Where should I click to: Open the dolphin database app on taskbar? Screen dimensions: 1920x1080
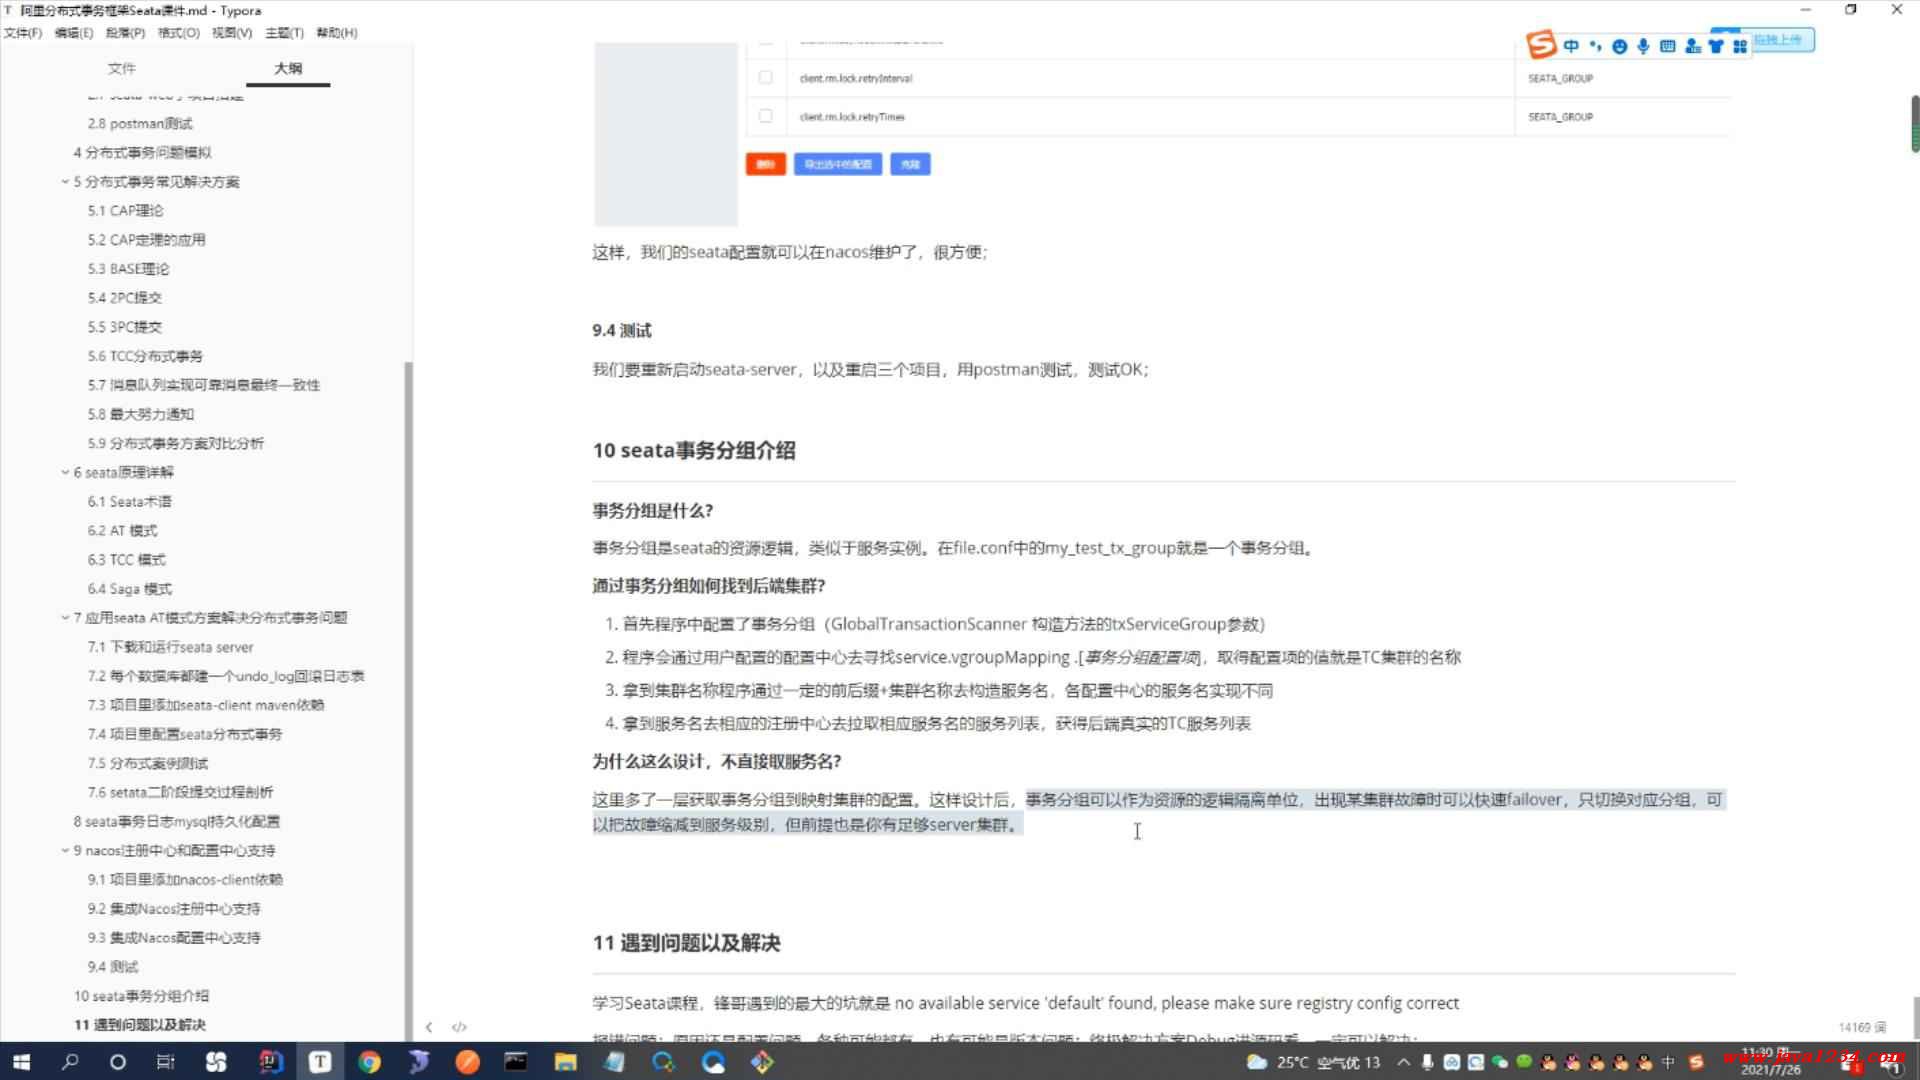tap(418, 1062)
